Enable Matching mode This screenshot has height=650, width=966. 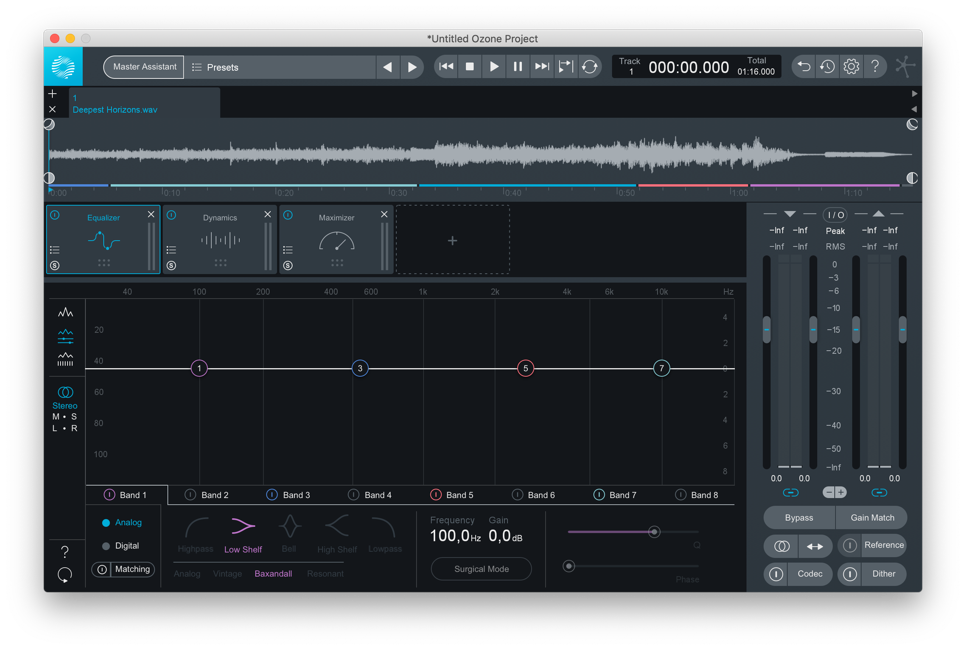point(124,569)
